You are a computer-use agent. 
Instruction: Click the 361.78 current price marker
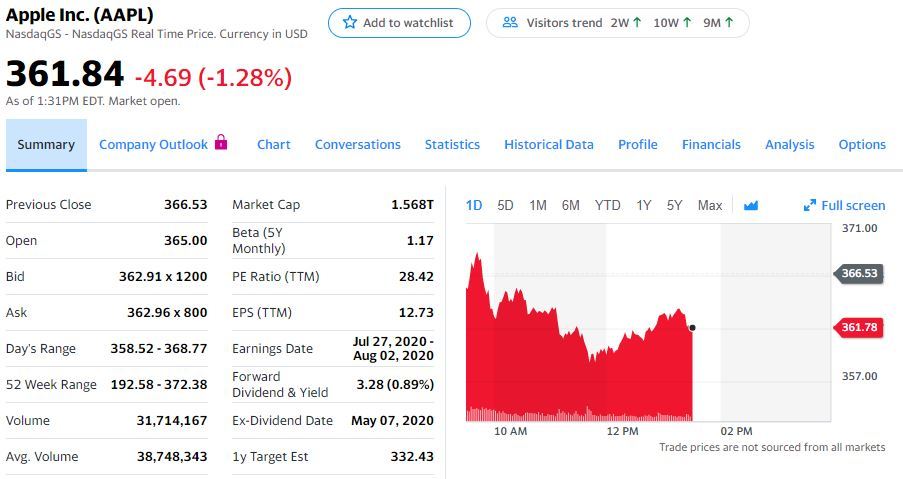[x=858, y=327]
